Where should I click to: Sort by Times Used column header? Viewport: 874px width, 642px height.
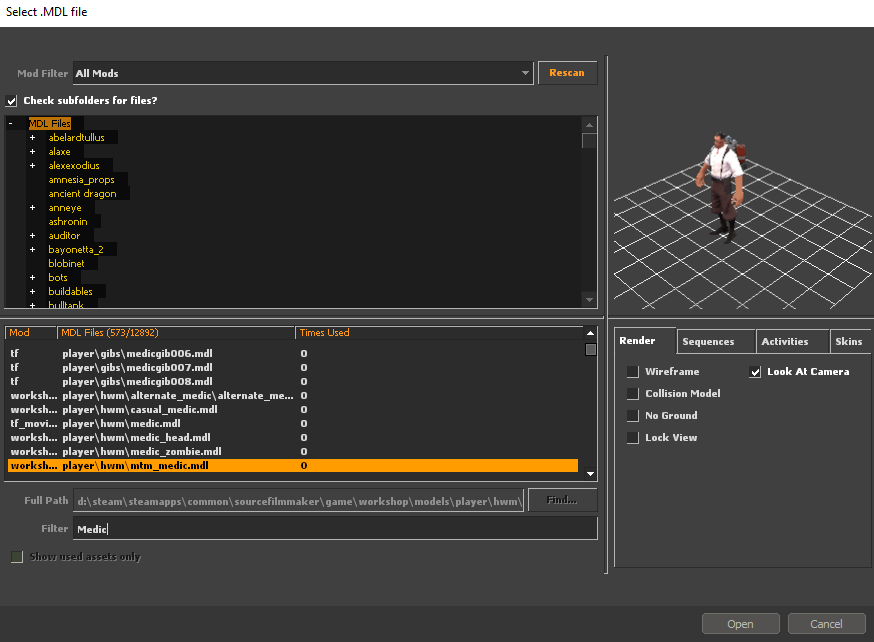pyautogui.click(x=439, y=333)
